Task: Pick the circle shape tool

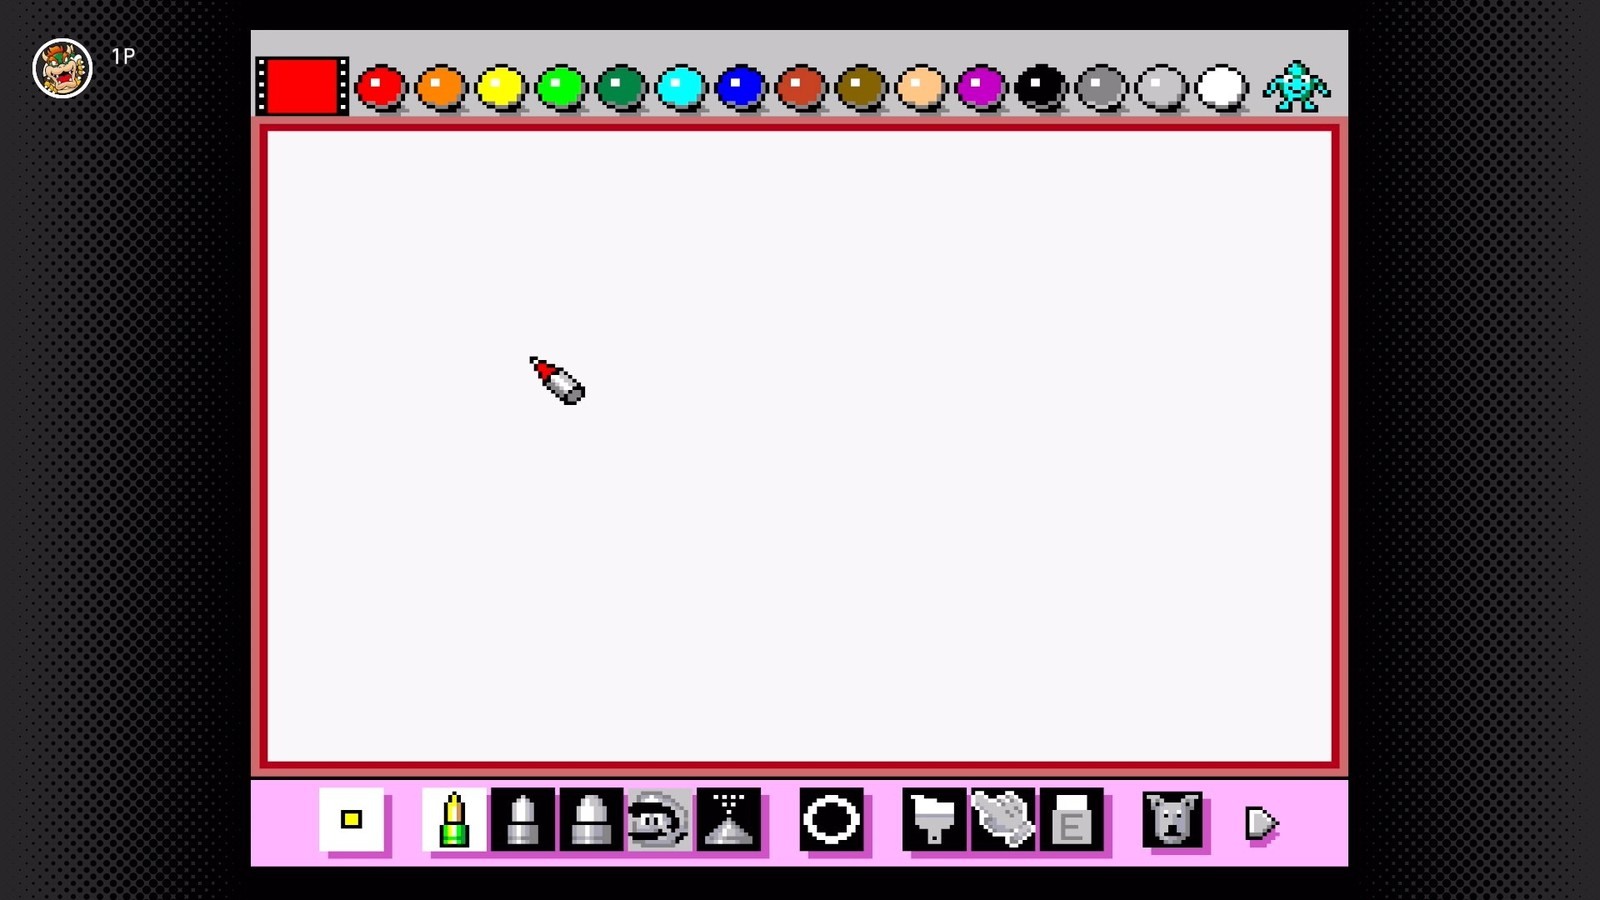Action: point(831,820)
